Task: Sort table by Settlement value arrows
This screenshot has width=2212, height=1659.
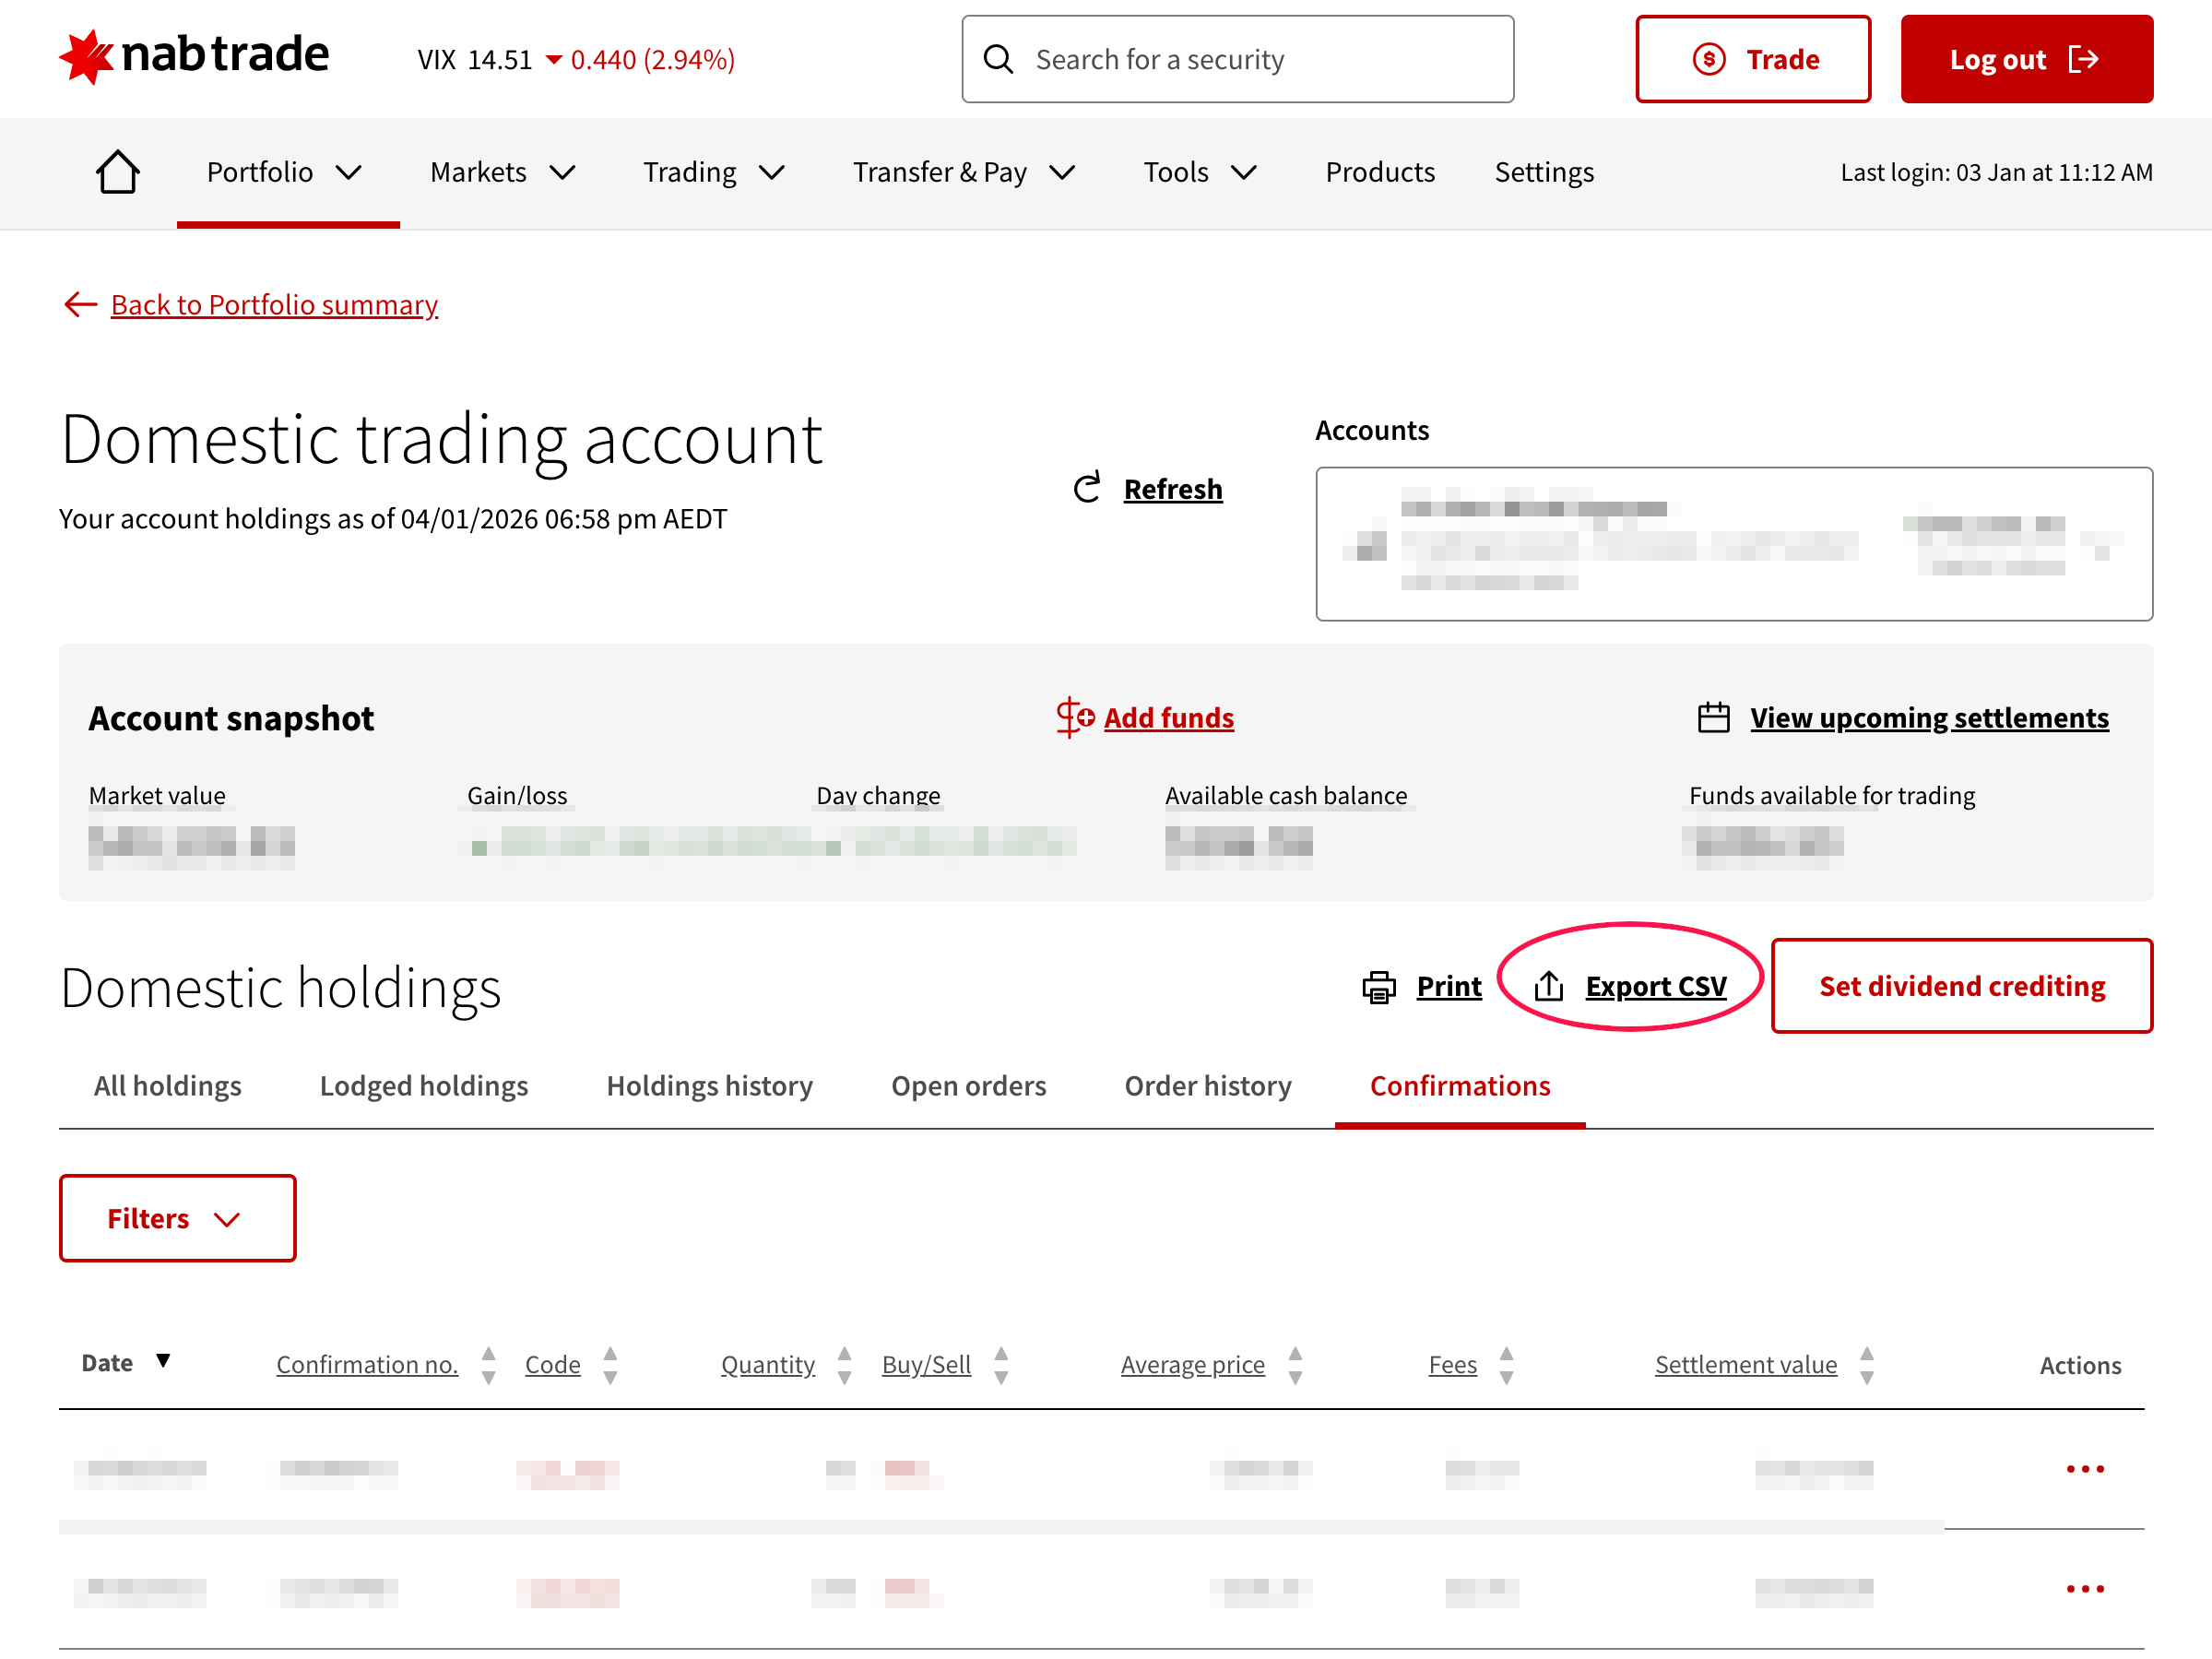Action: (1866, 1365)
